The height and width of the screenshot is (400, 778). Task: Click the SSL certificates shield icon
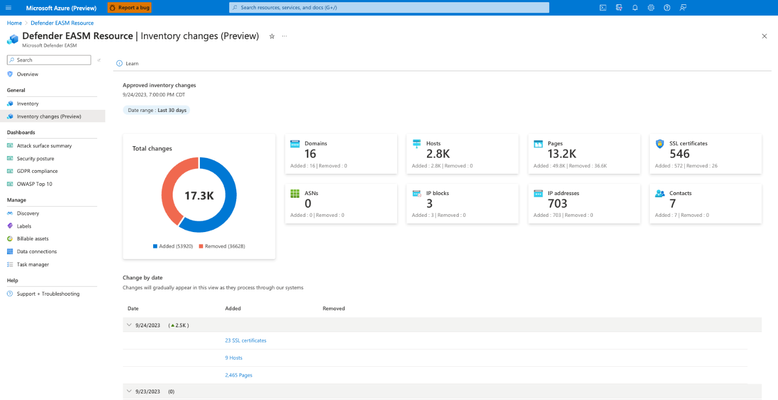coord(660,144)
